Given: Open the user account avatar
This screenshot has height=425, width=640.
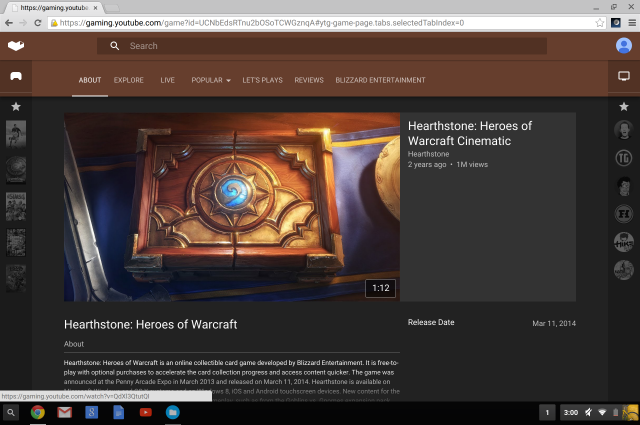Looking at the screenshot, I should 624,46.
